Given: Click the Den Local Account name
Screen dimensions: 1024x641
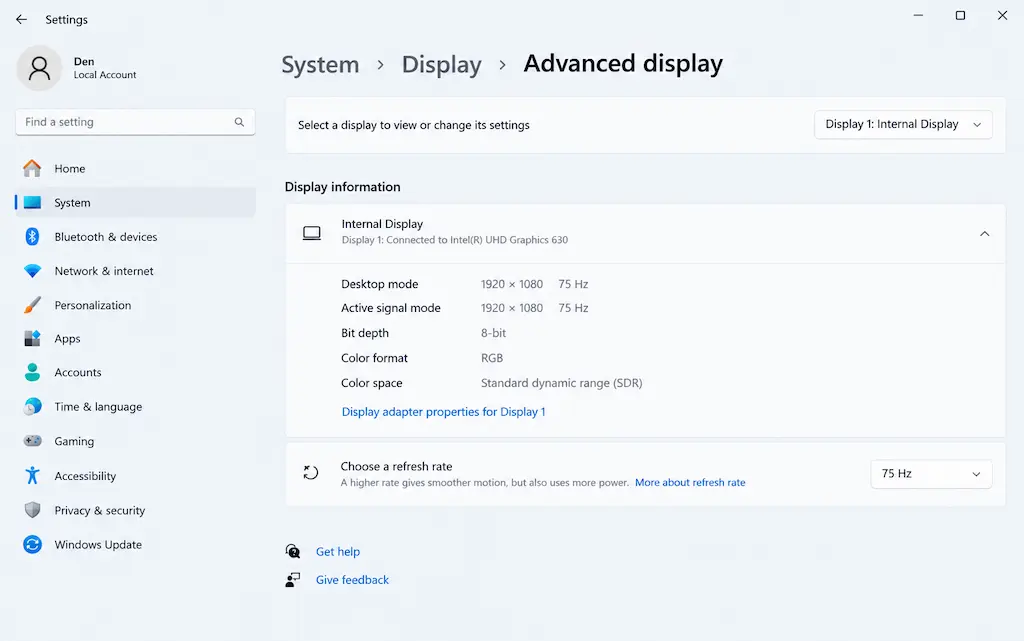Looking at the screenshot, I should coord(104,68).
